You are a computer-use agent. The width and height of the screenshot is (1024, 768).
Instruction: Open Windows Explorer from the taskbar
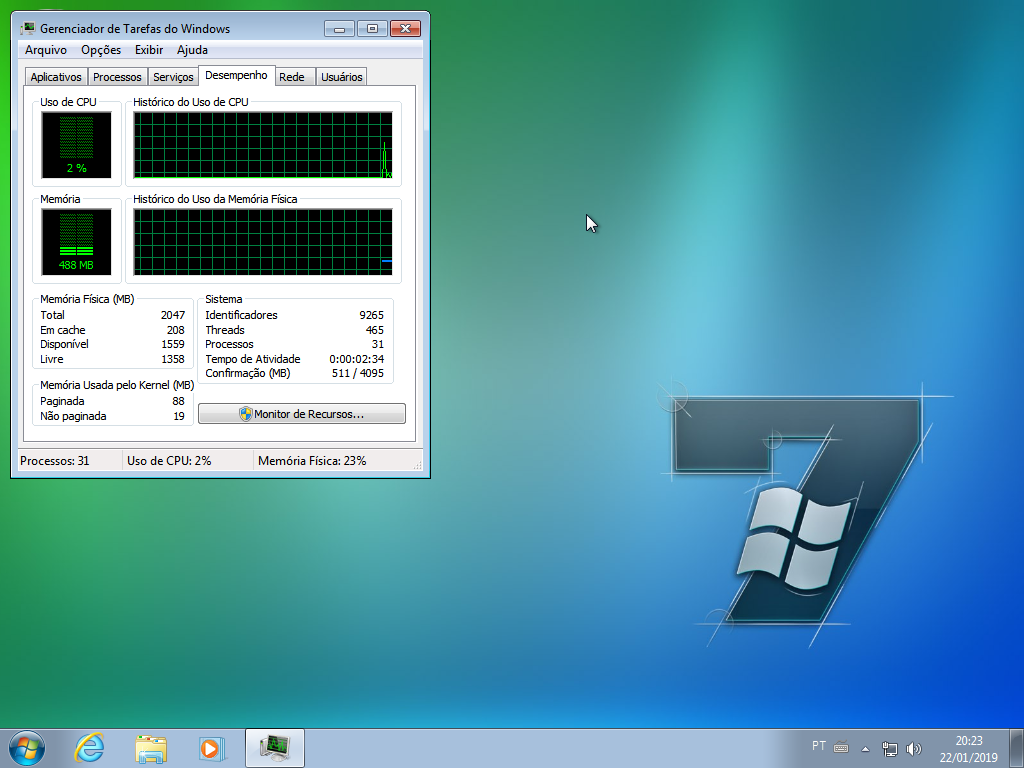tap(150, 747)
